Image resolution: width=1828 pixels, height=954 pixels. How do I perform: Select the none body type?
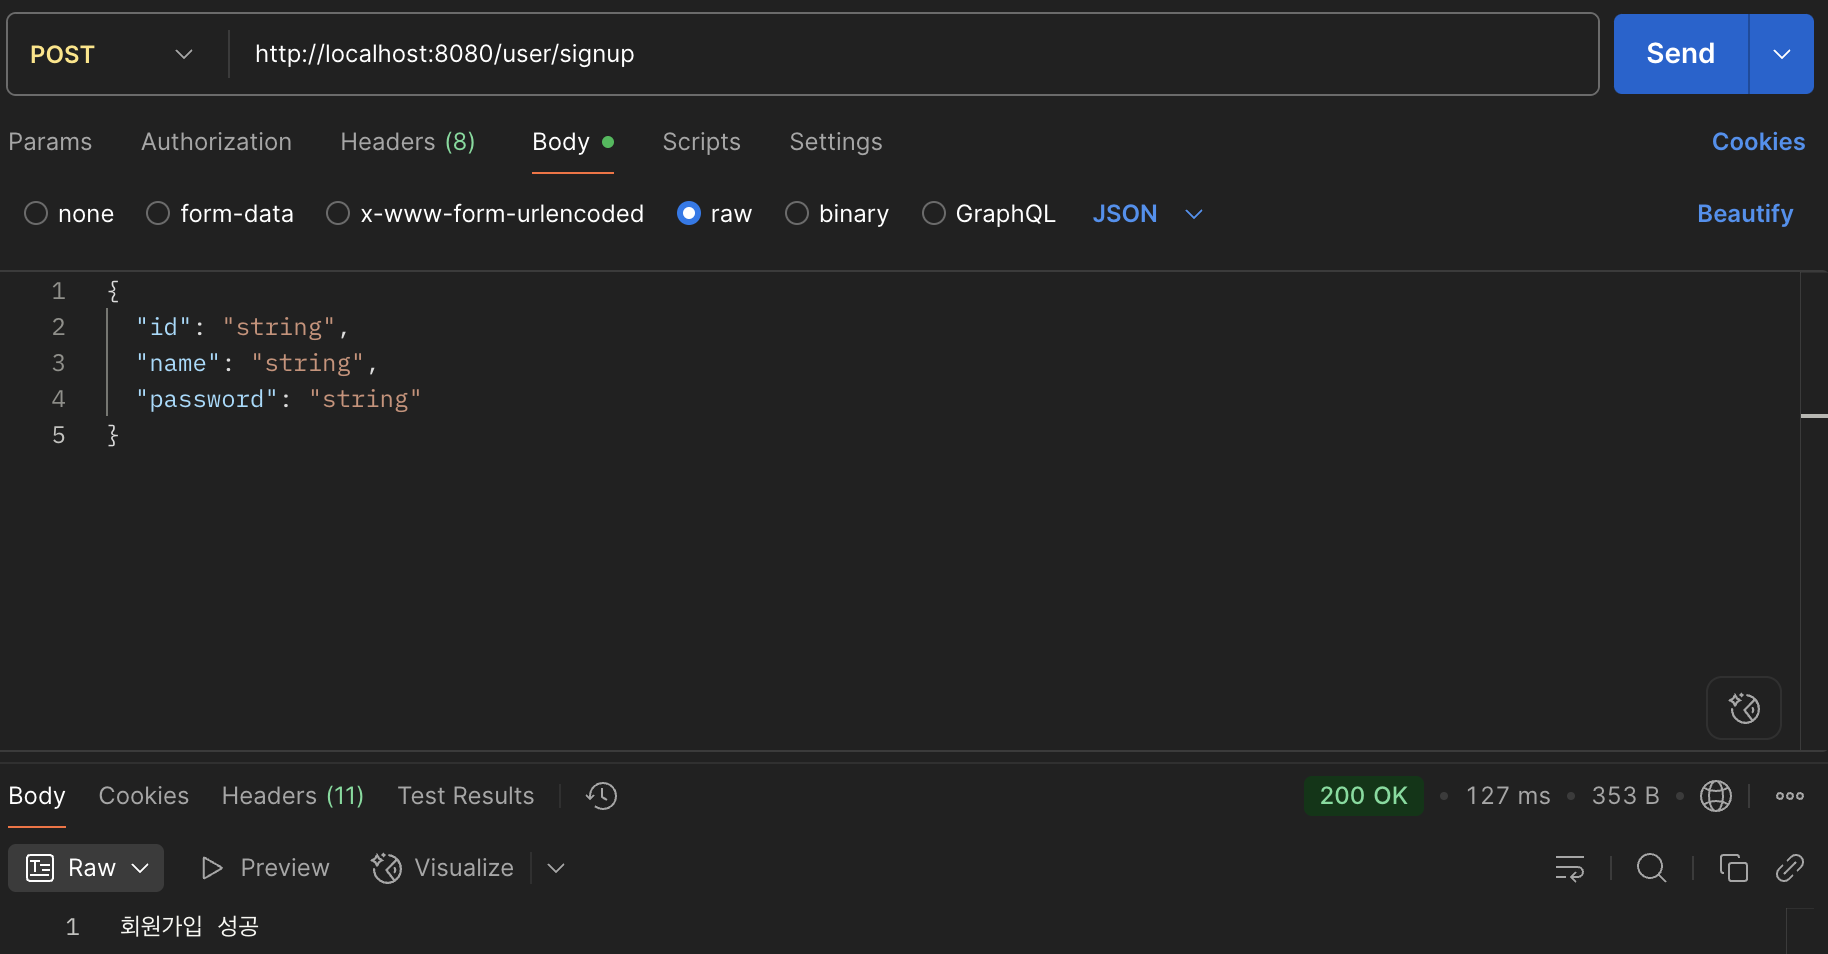(x=69, y=214)
